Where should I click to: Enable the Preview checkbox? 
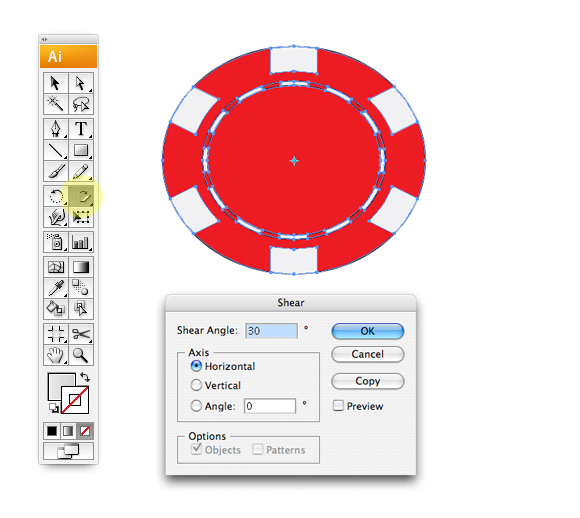pos(338,406)
